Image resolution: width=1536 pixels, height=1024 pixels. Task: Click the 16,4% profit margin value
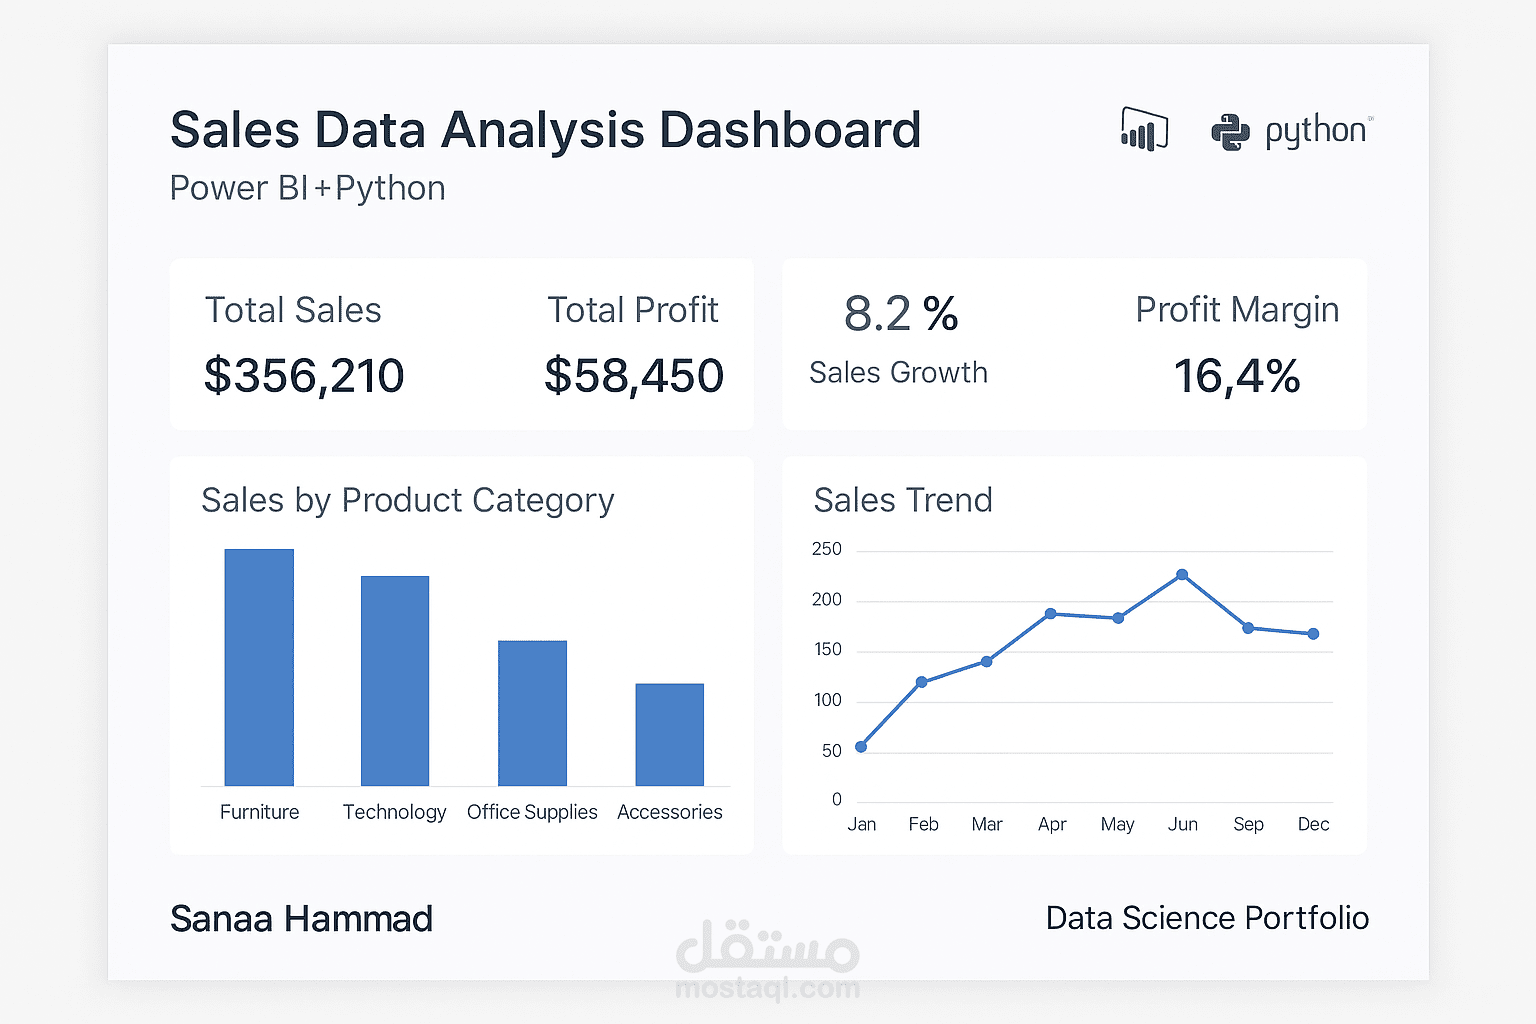[x=1237, y=377]
